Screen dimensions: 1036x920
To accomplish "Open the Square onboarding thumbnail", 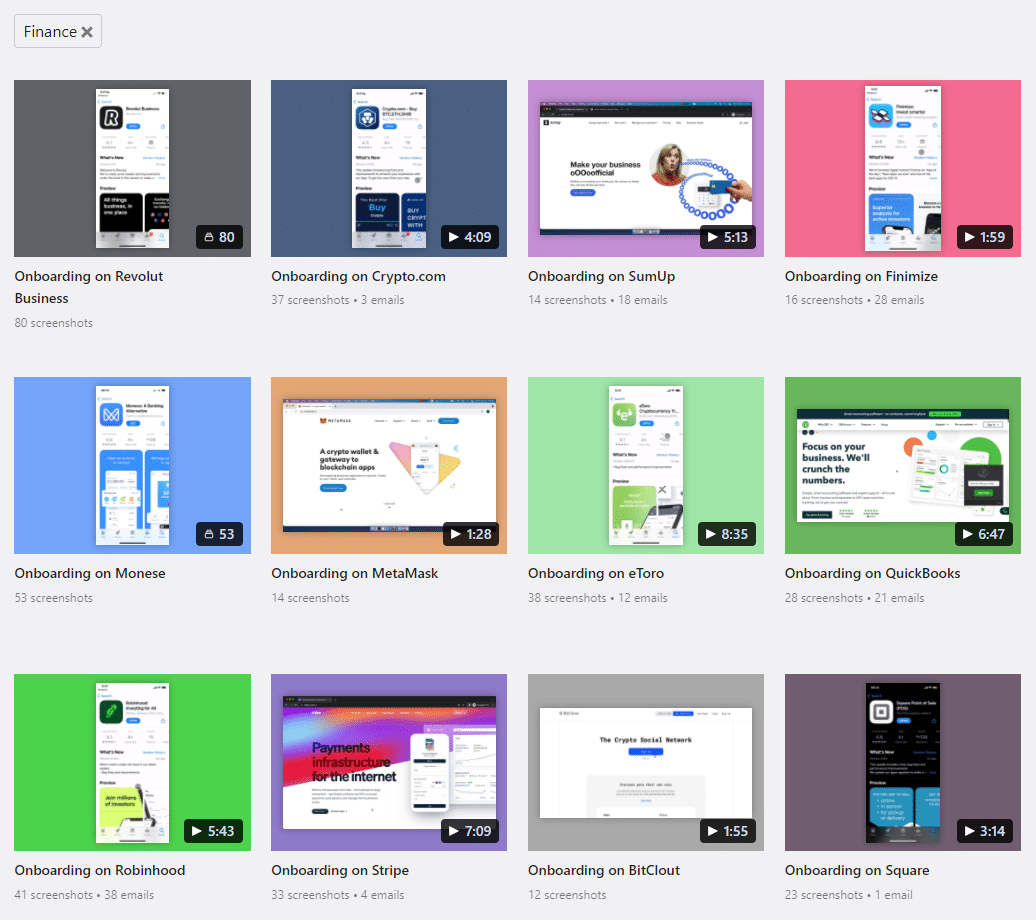I will [903, 762].
